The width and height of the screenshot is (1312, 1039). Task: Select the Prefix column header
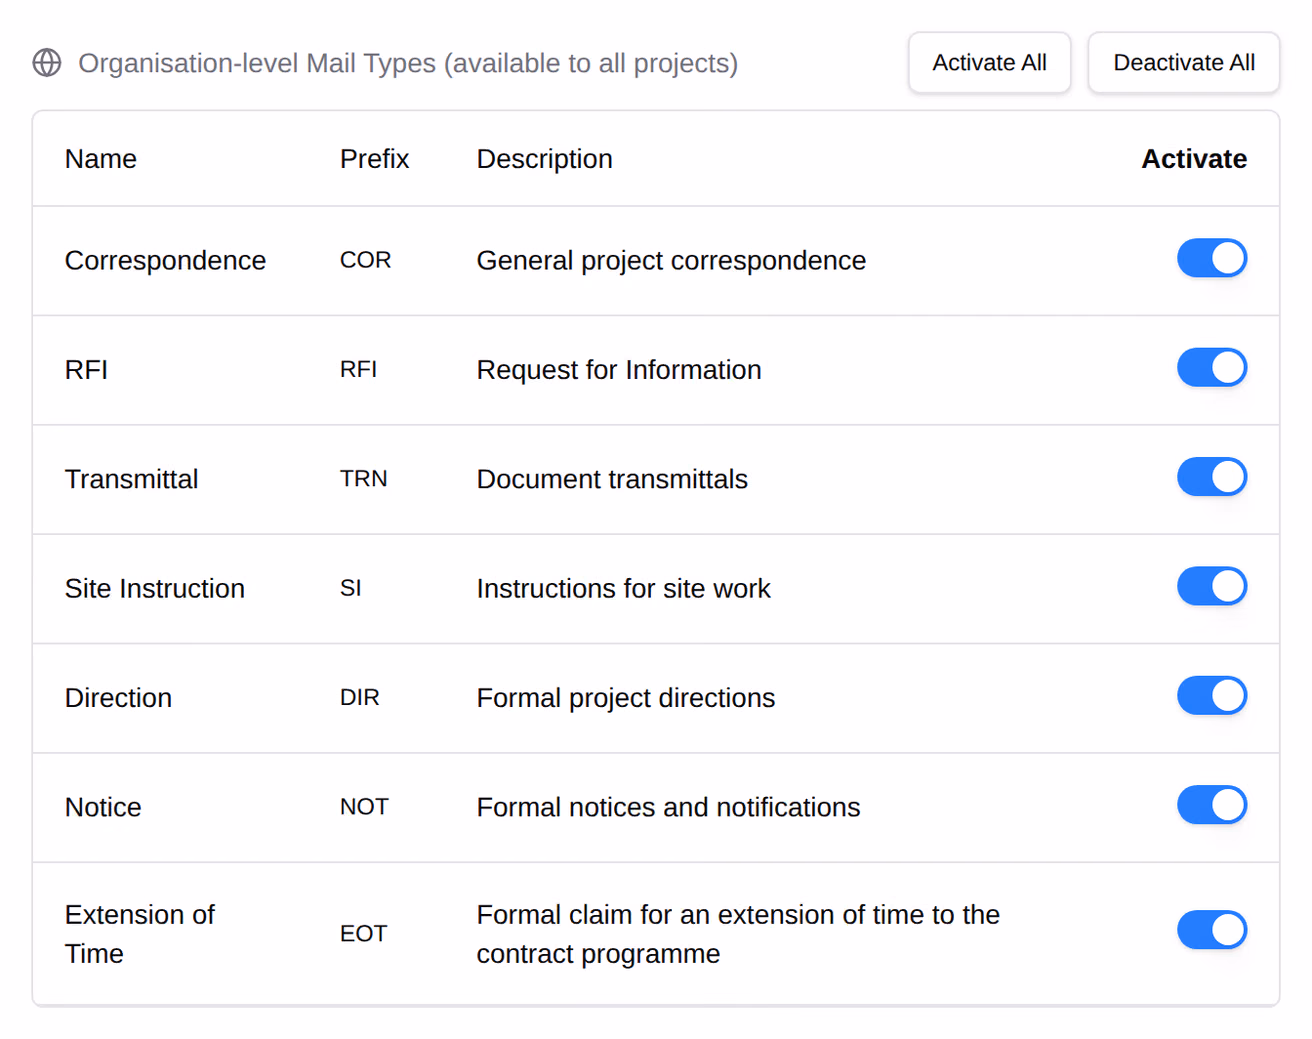point(374,159)
